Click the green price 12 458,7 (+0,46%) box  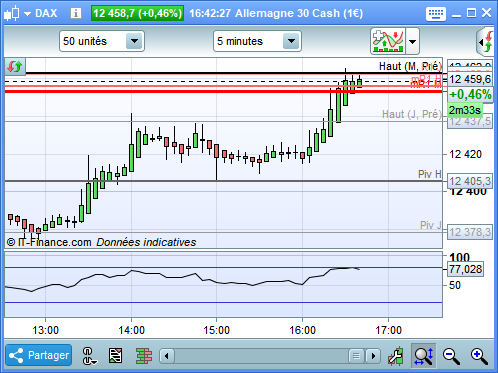(x=137, y=13)
